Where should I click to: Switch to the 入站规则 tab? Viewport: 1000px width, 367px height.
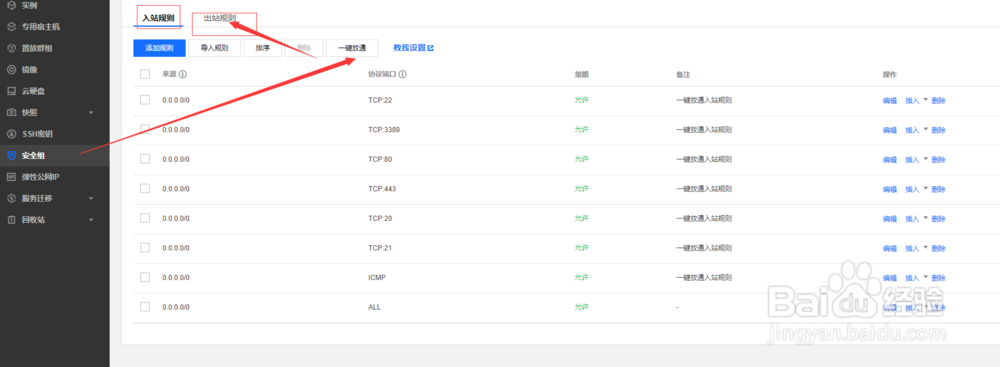pyautogui.click(x=158, y=18)
